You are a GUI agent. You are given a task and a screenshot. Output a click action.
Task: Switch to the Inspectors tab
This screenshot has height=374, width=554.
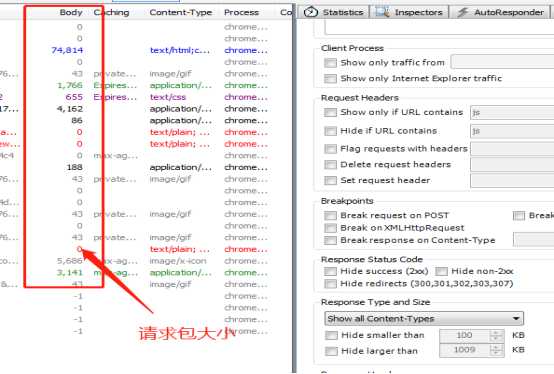[x=409, y=12]
